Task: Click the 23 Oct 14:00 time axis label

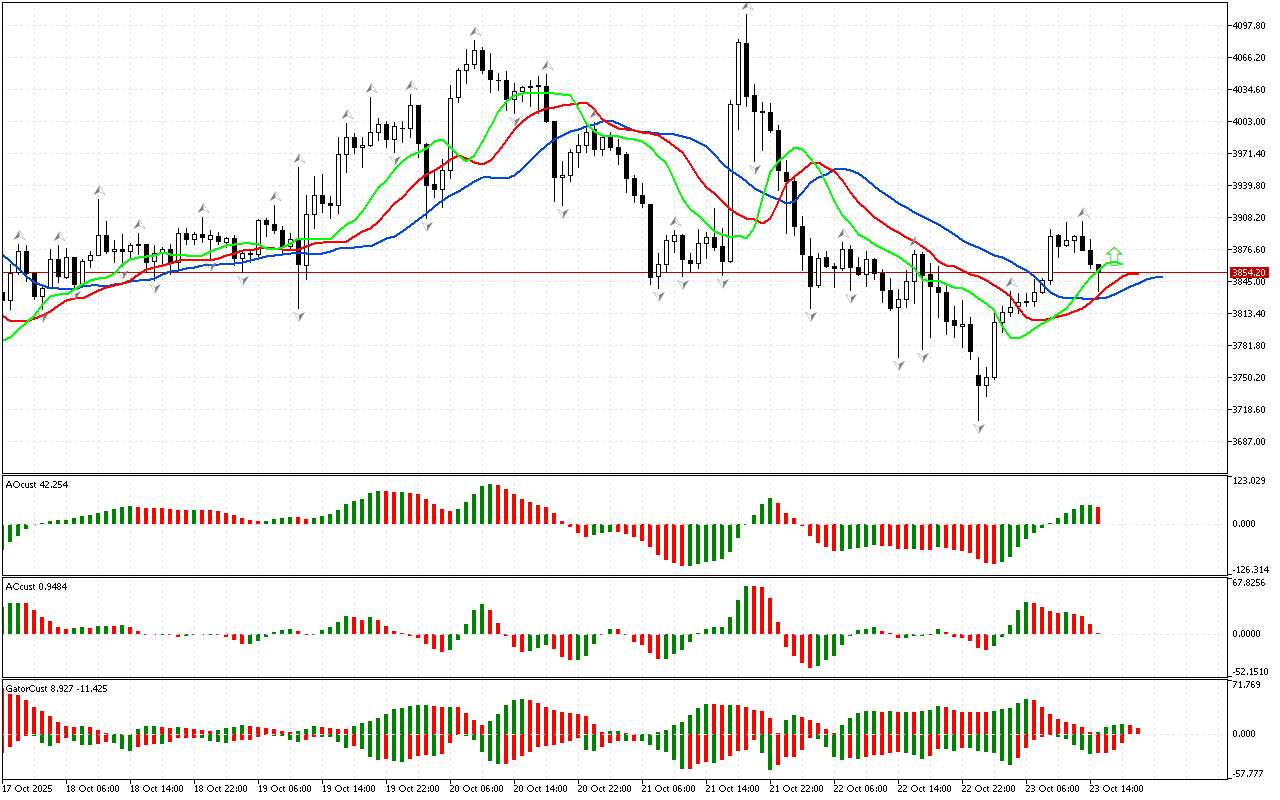Action: tap(1115, 789)
